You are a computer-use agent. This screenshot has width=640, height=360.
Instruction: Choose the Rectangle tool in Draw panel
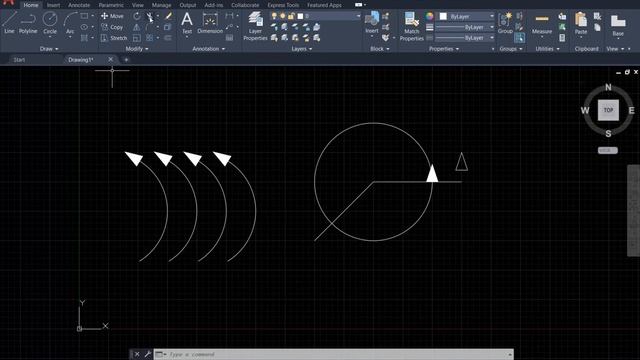(x=84, y=16)
